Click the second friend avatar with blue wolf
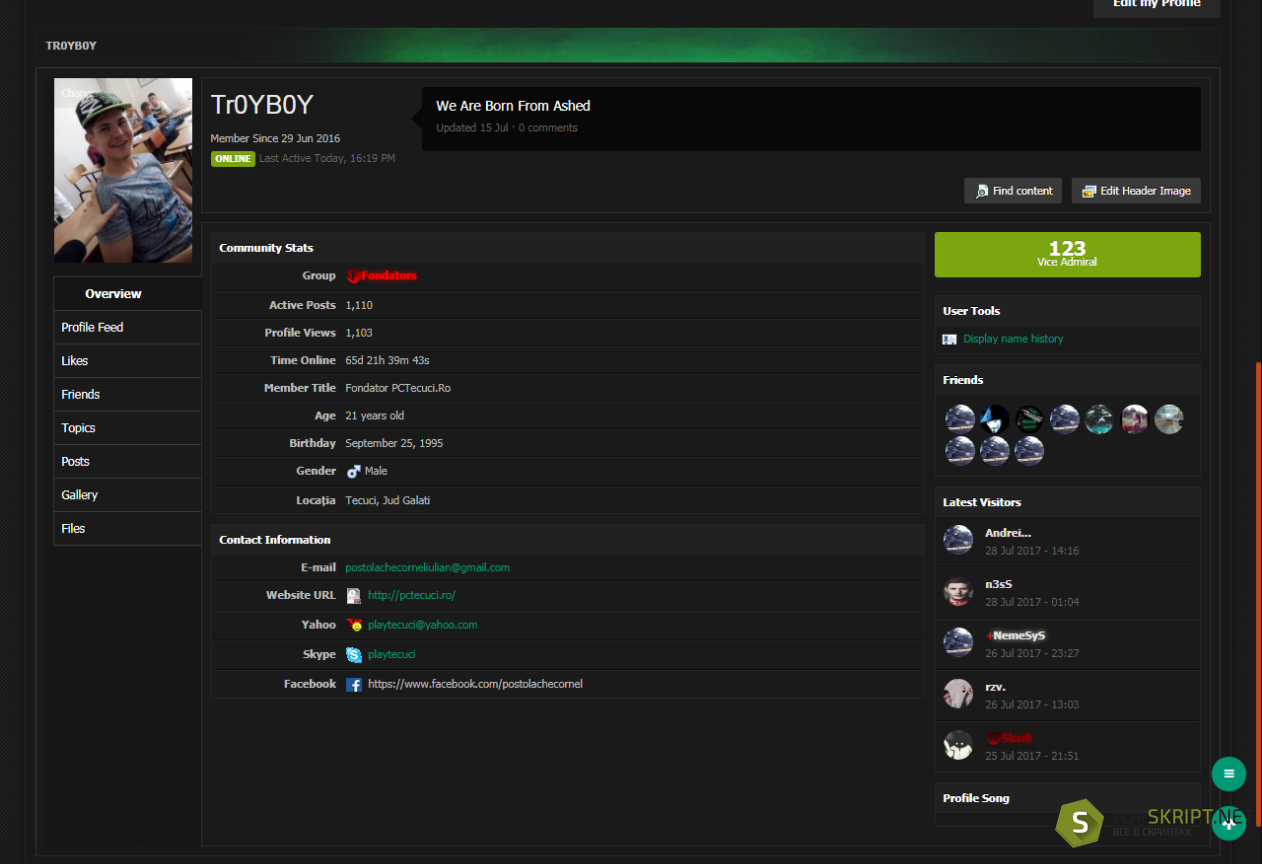This screenshot has height=864, width=1262. click(x=995, y=419)
